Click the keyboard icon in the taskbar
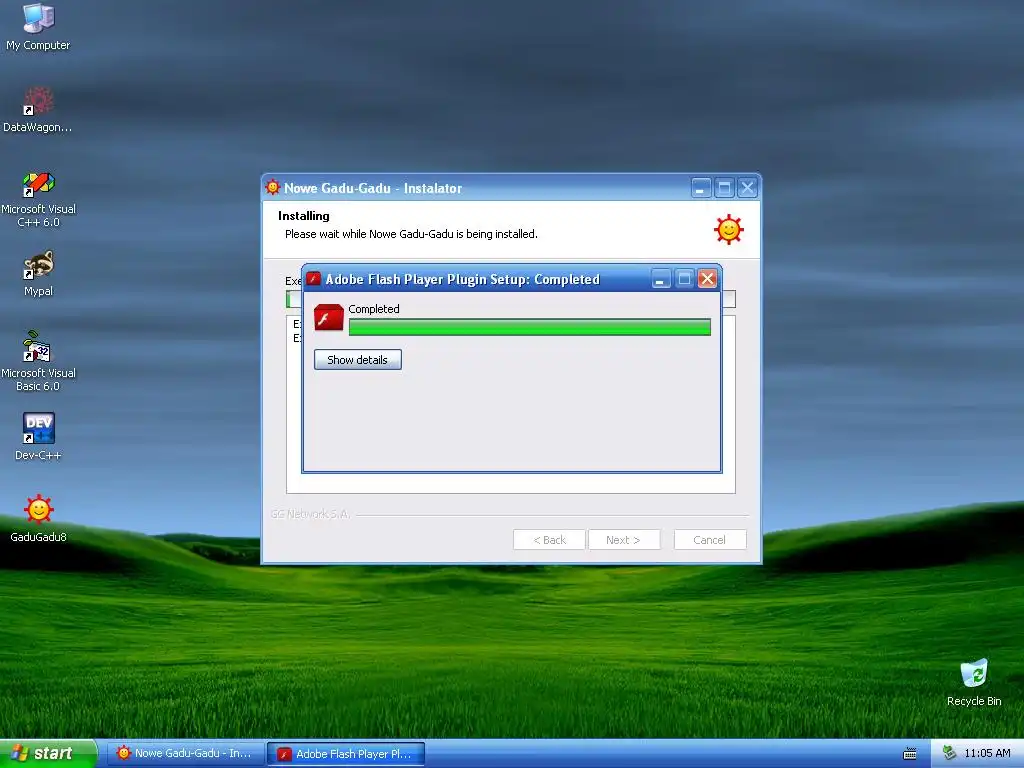 pyautogui.click(x=909, y=754)
